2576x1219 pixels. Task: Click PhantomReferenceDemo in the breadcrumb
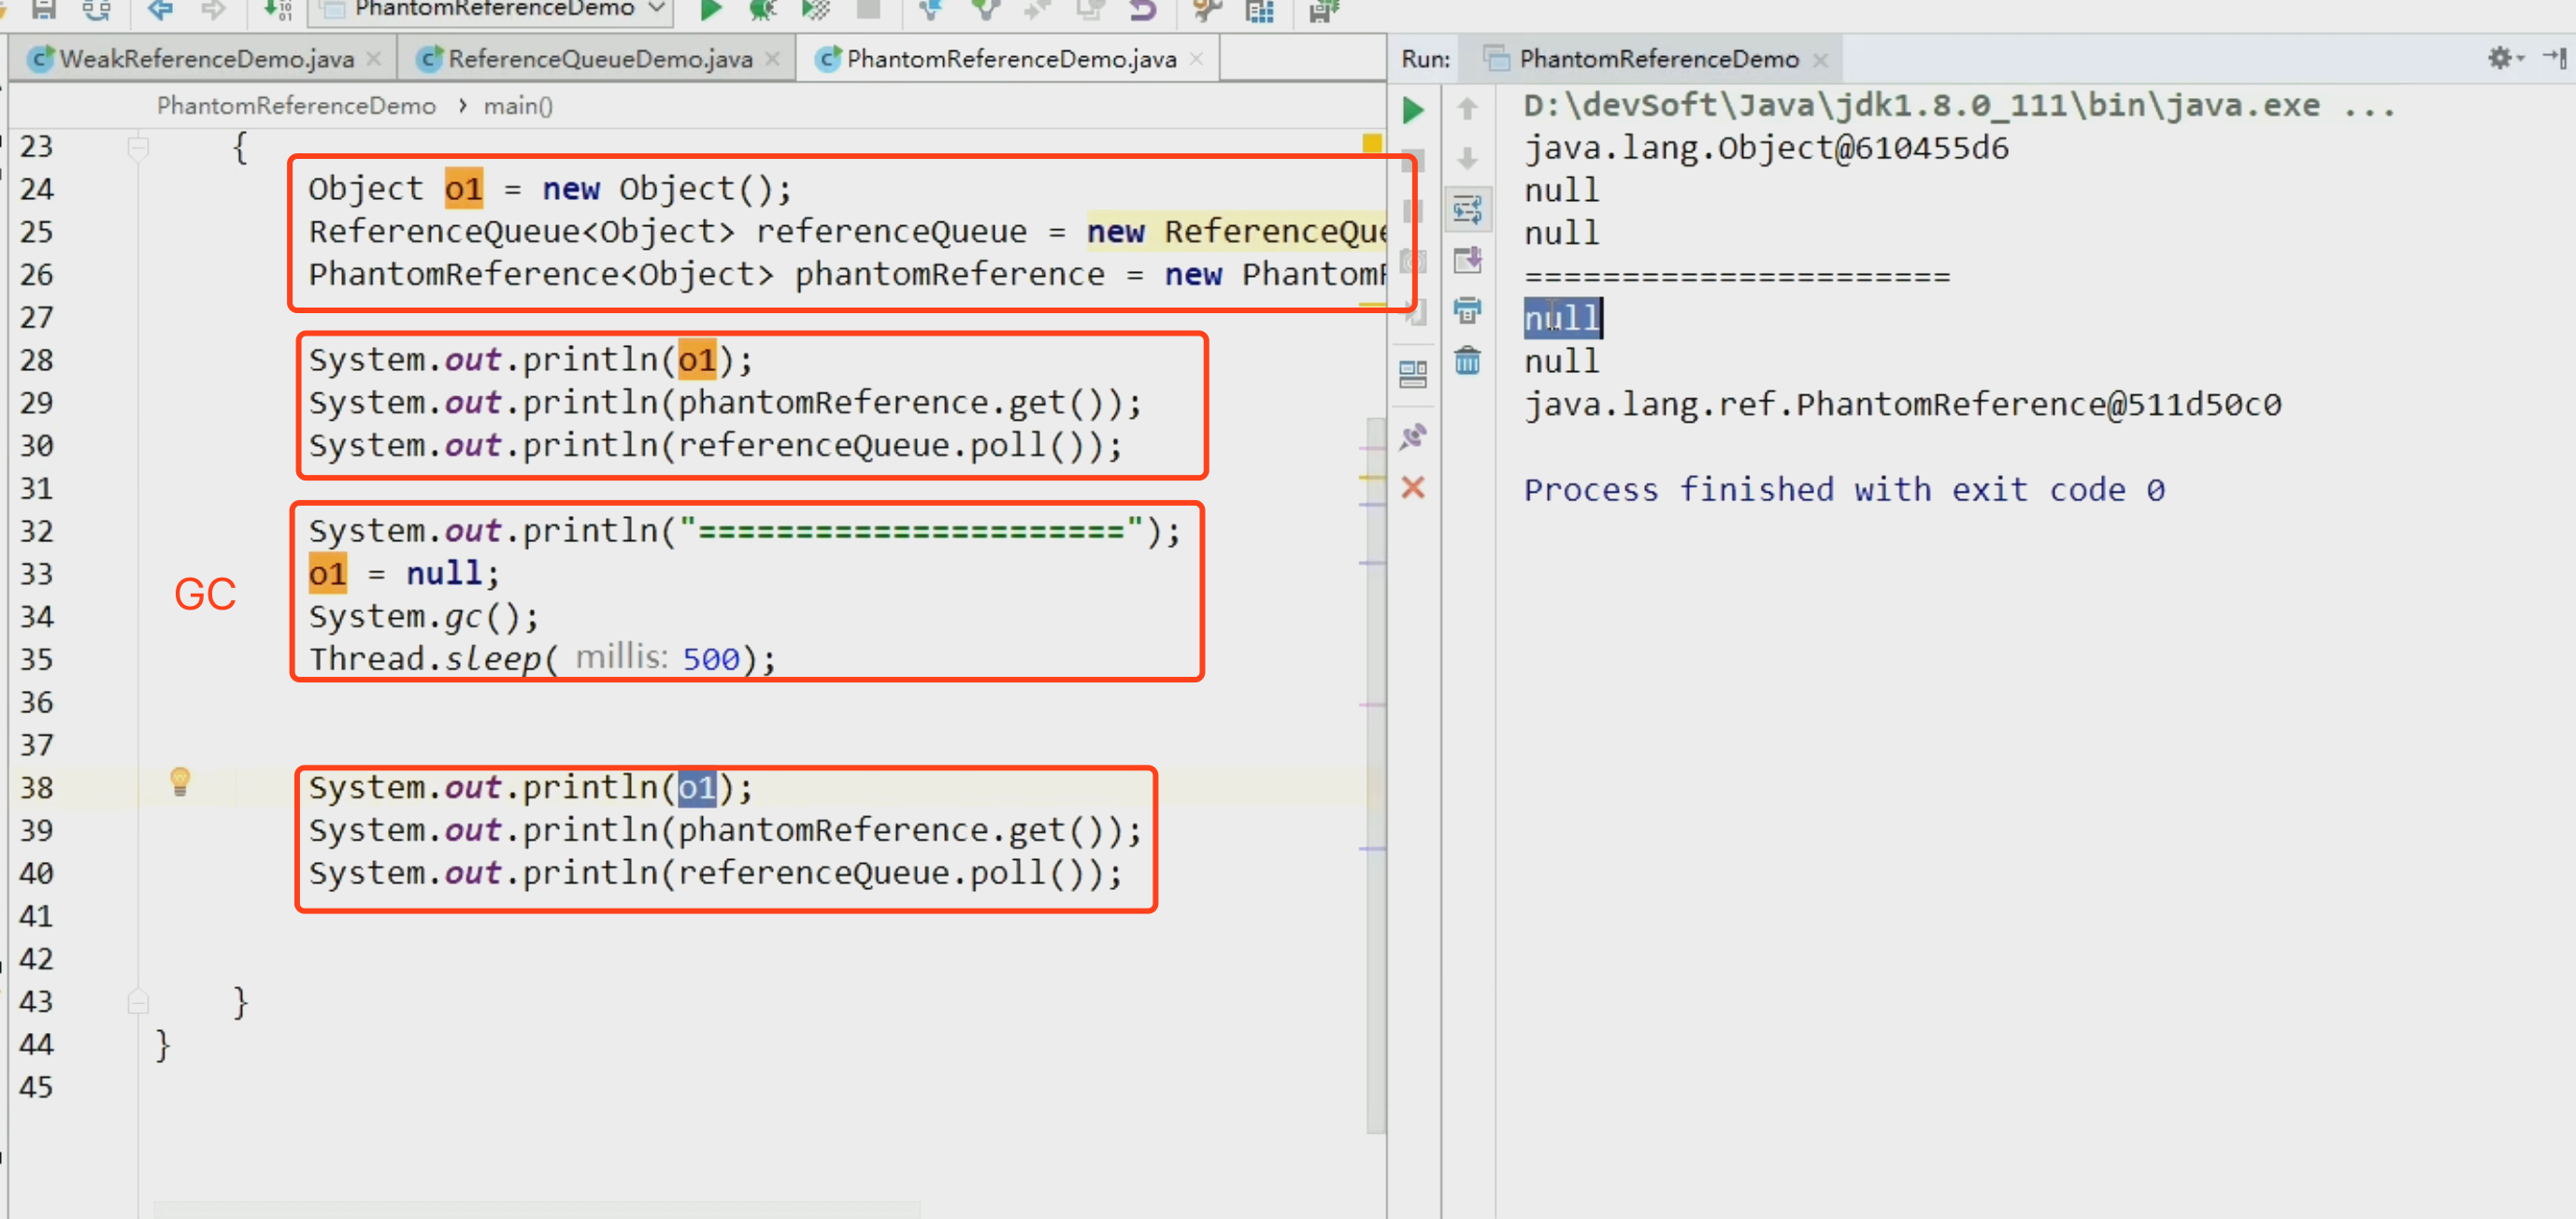tap(296, 106)
